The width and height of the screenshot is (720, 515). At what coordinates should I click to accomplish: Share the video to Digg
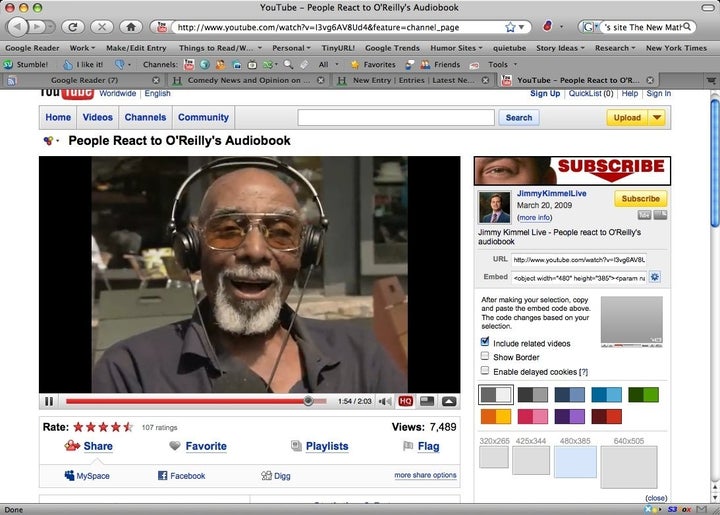point(276,476)
